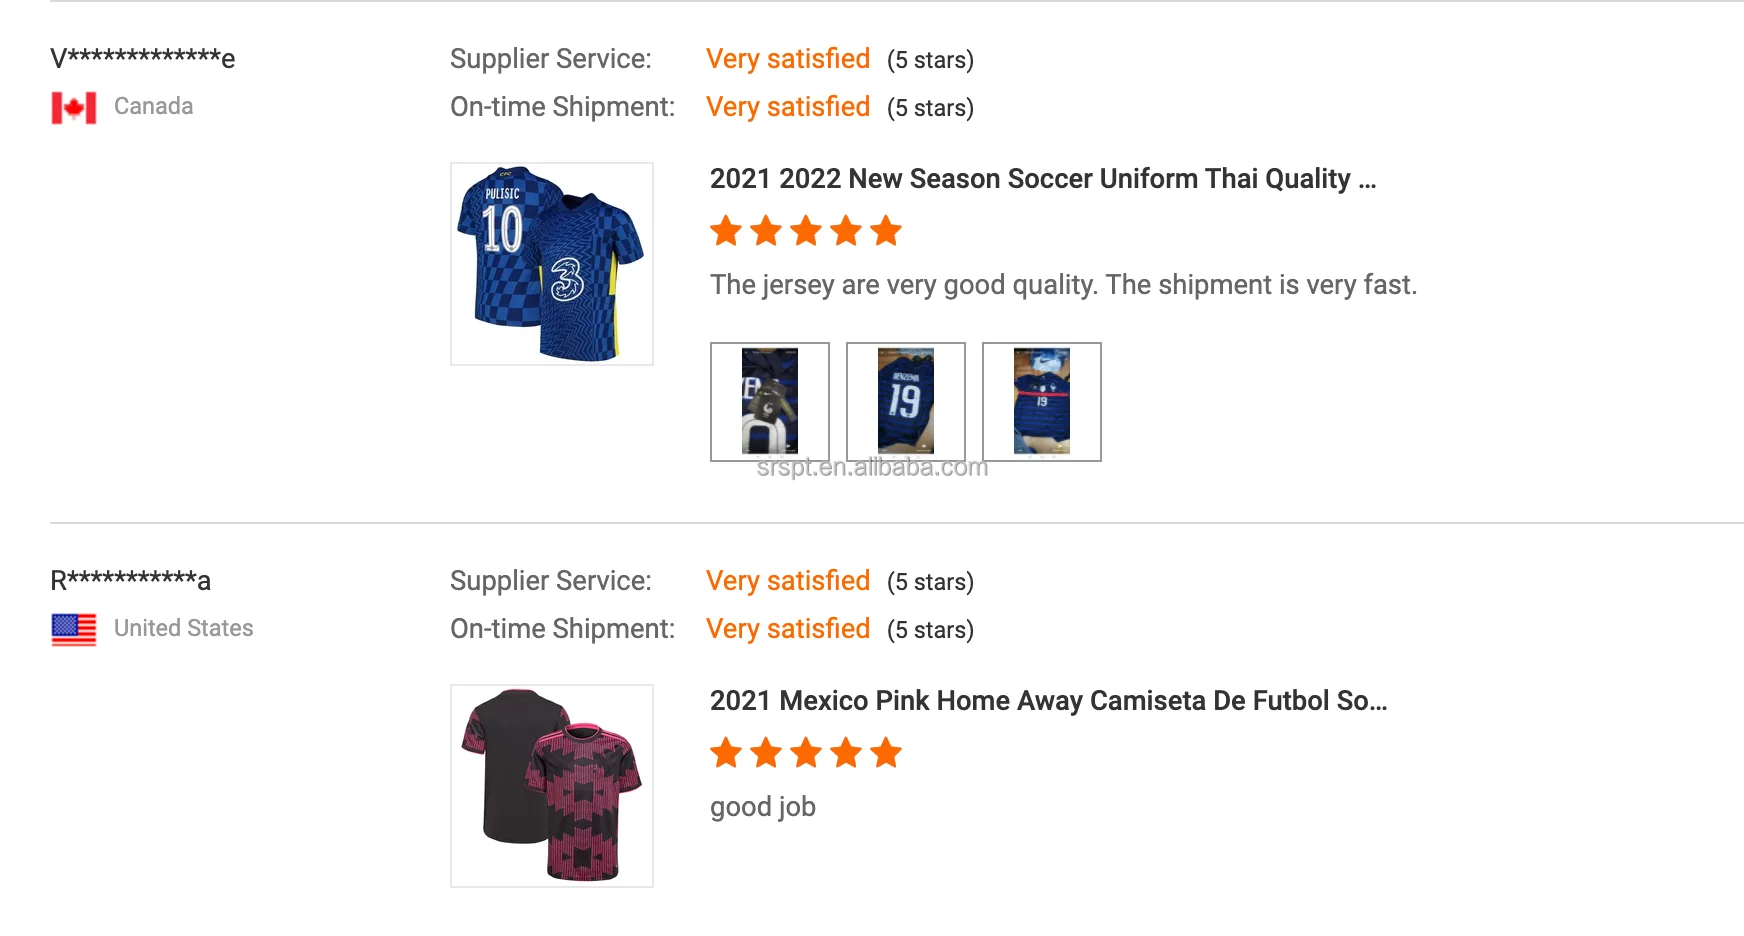The height and width of the screenshot is (936, 1744).
Task: Open the 2021 2022 New Season Soccer Uniform link
Action: point(1042,179)
